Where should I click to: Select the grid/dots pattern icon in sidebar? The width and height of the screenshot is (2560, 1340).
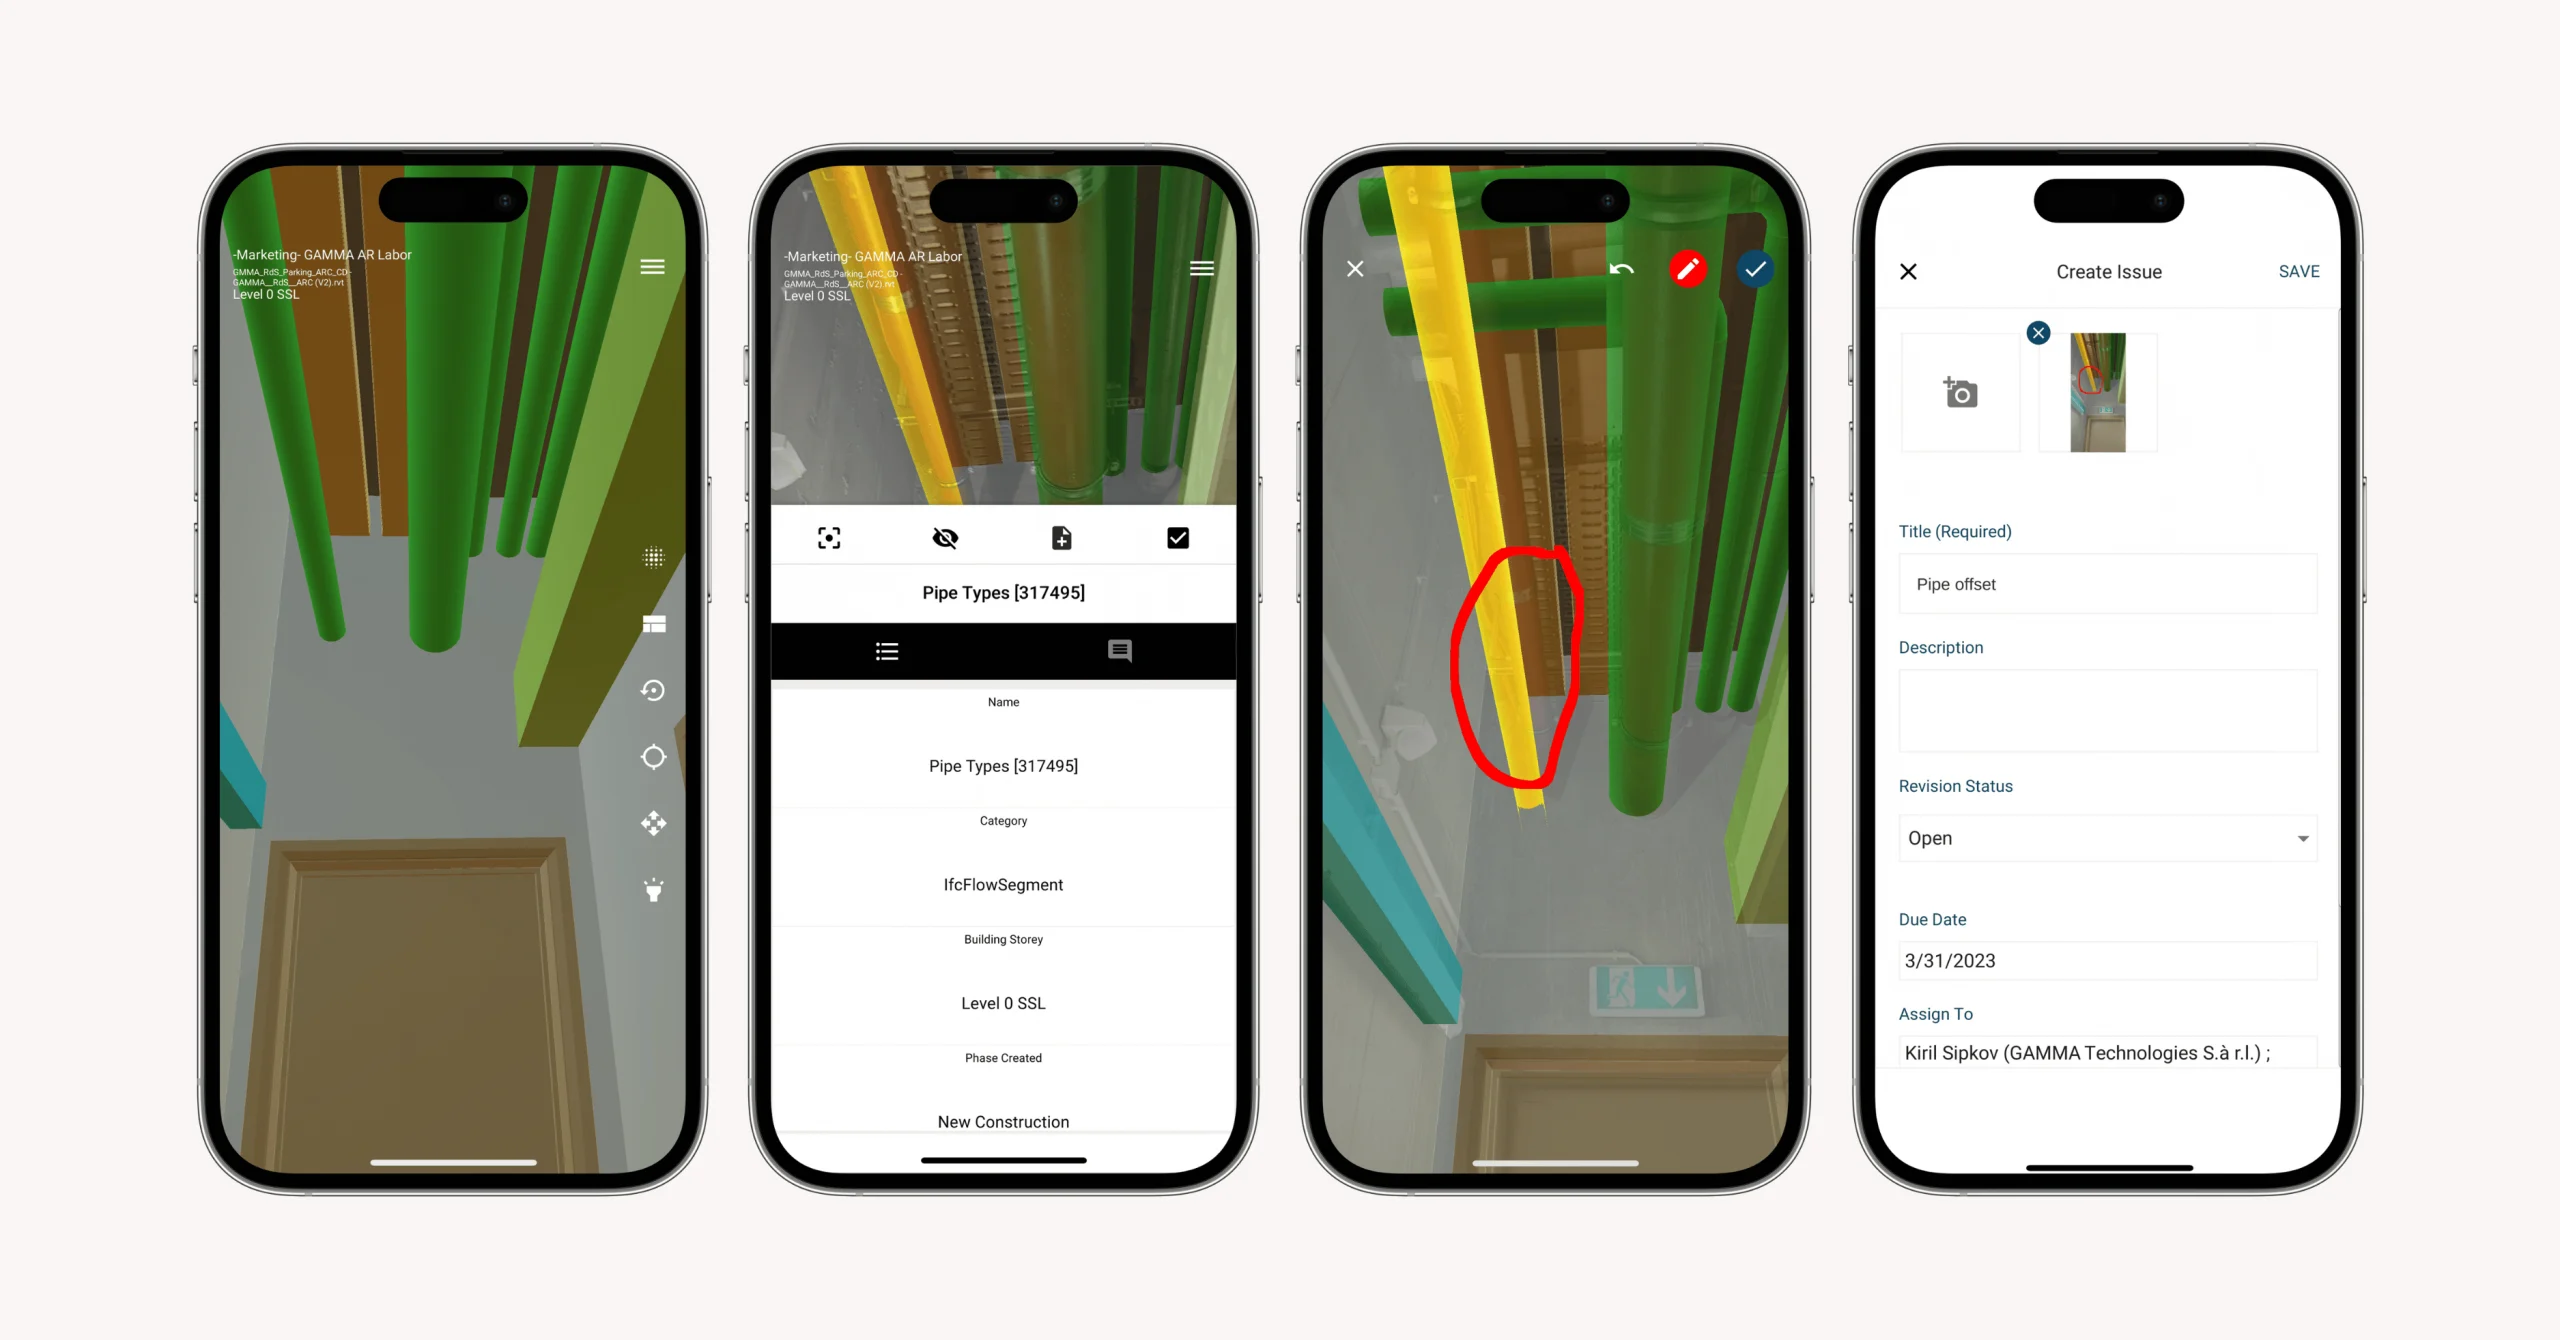[x=655, y=557]
